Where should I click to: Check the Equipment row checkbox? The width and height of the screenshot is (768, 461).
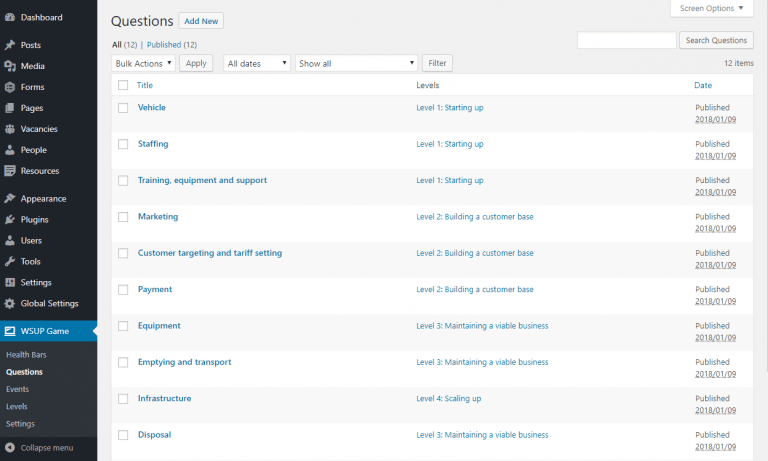(123, 326)
